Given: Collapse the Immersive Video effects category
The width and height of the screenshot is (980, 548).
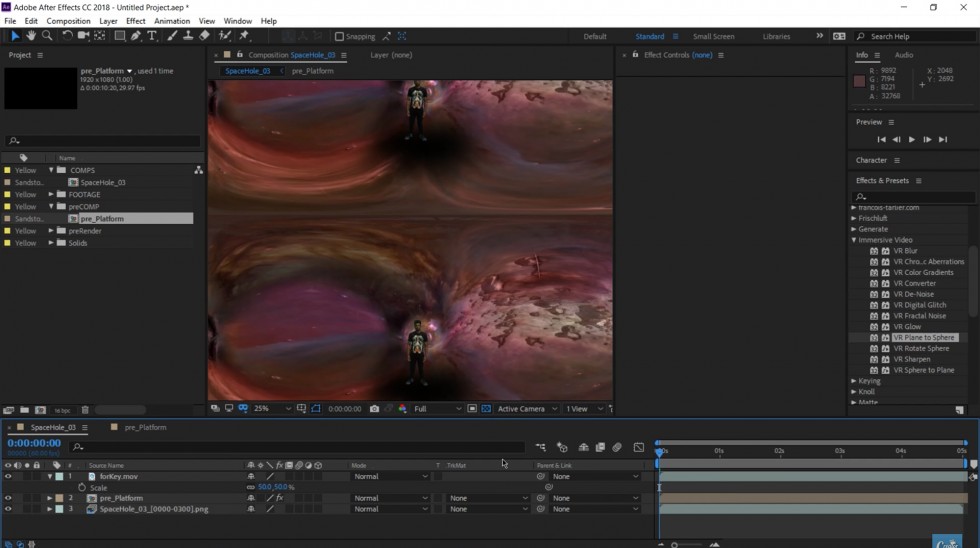Looking at the screenshot, I should point(854,240).
